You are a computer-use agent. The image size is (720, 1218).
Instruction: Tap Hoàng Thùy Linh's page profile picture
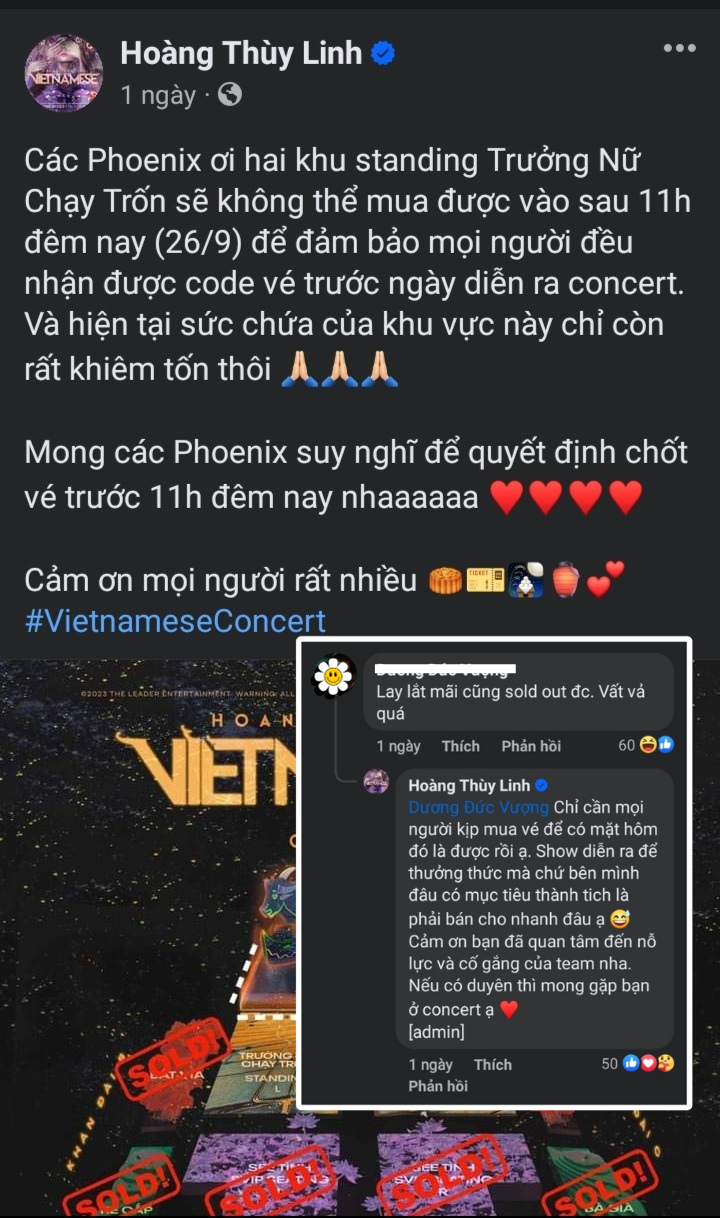63,72
